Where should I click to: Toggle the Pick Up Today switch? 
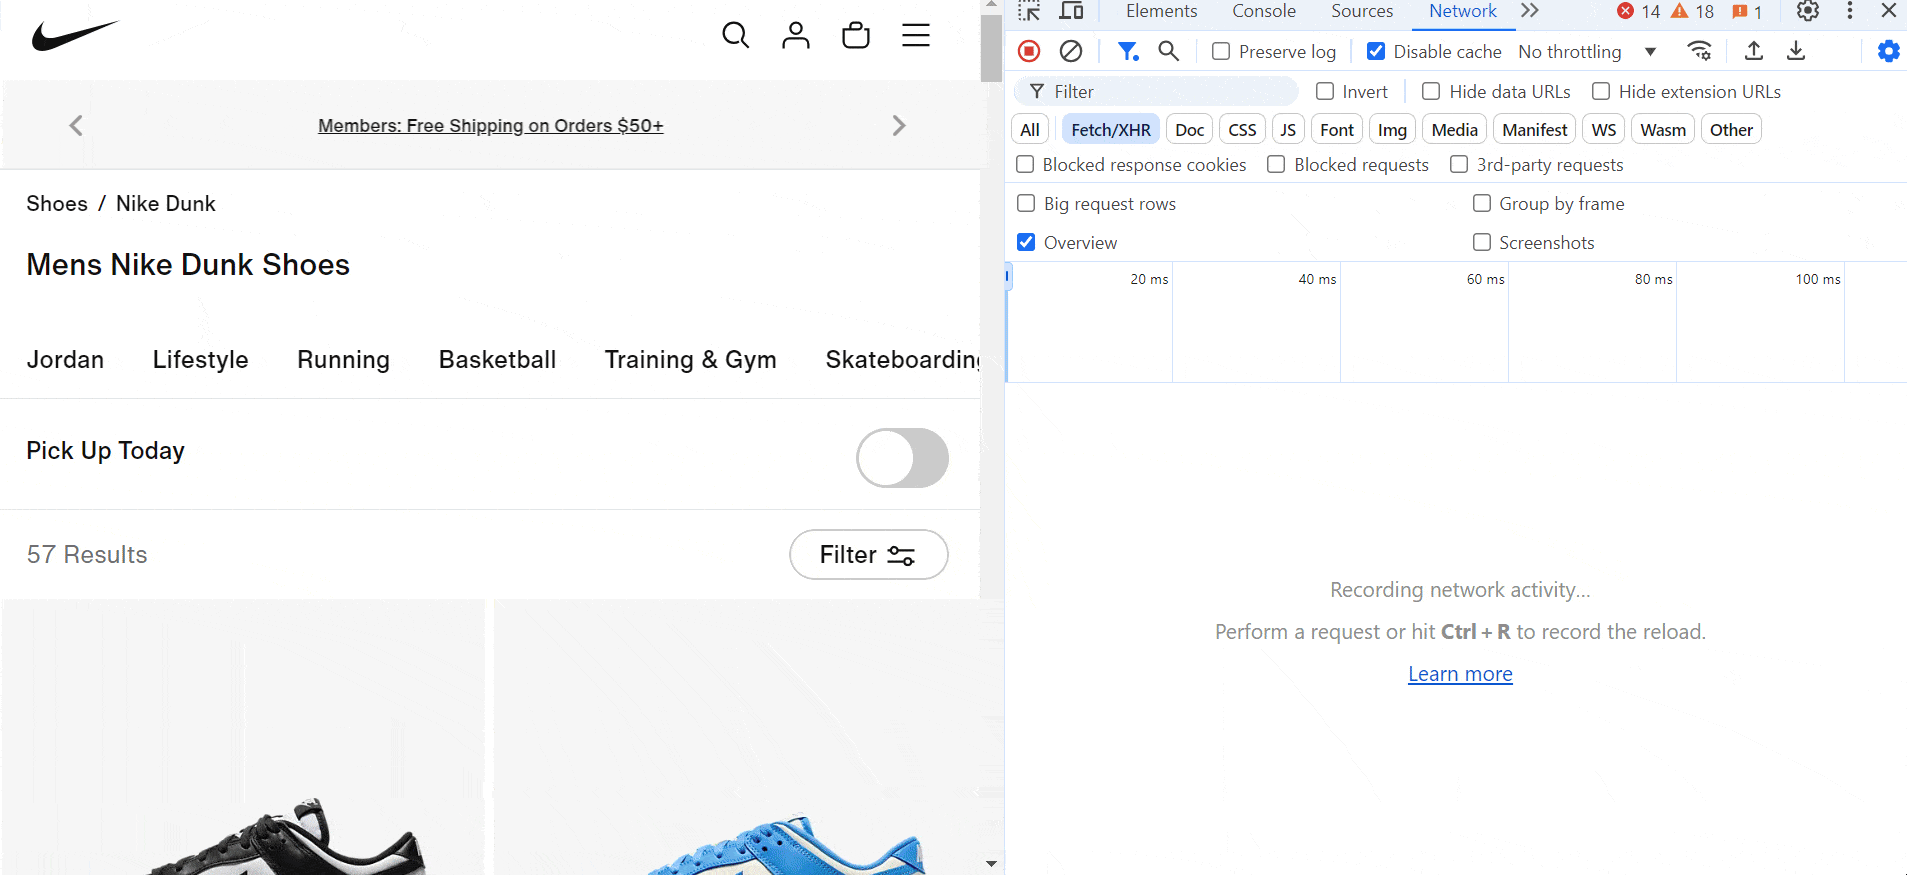[x=902, y=458]
